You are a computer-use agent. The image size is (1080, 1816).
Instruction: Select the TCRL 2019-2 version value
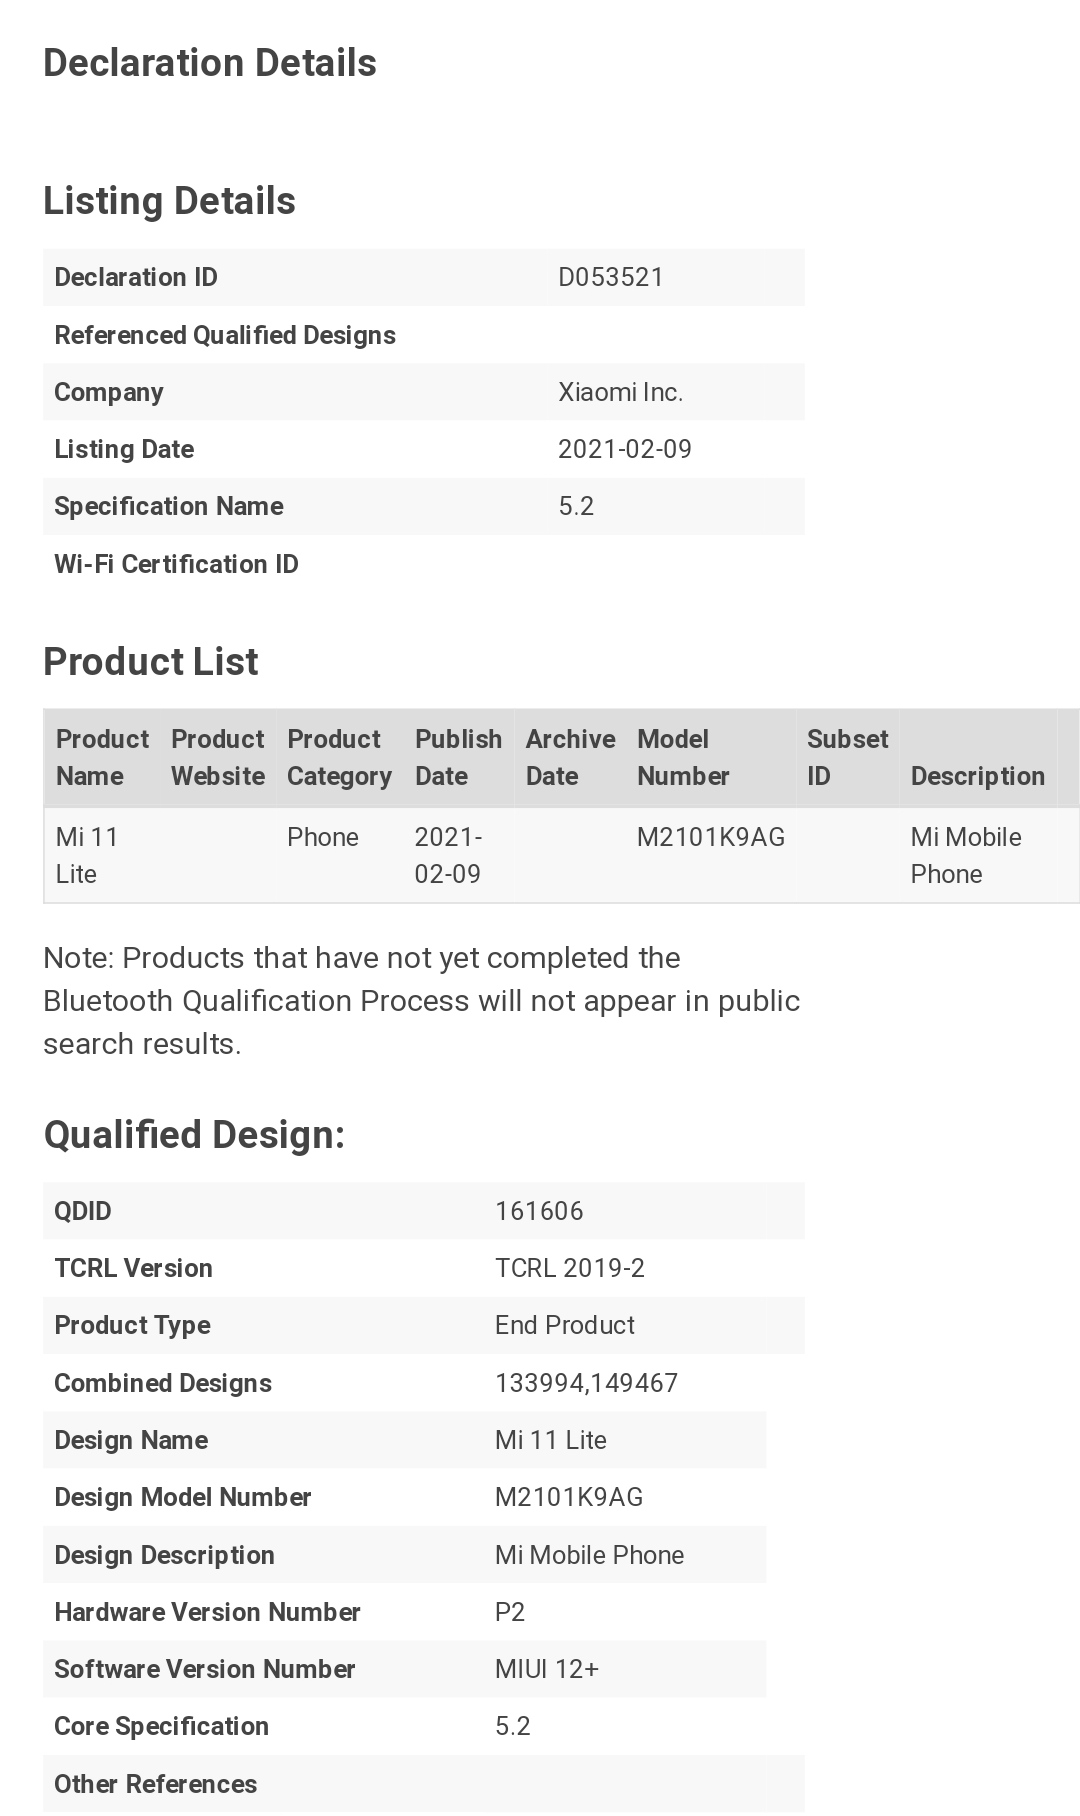tap(569, 1268)
